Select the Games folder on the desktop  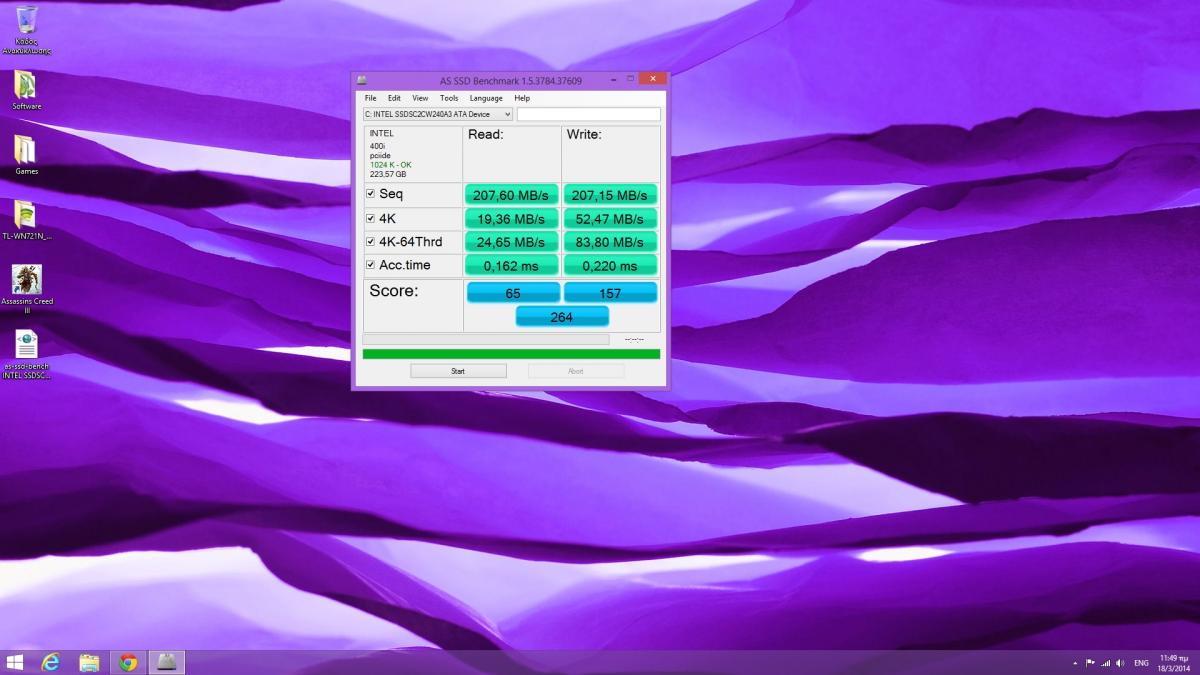[x=26, y=155]
